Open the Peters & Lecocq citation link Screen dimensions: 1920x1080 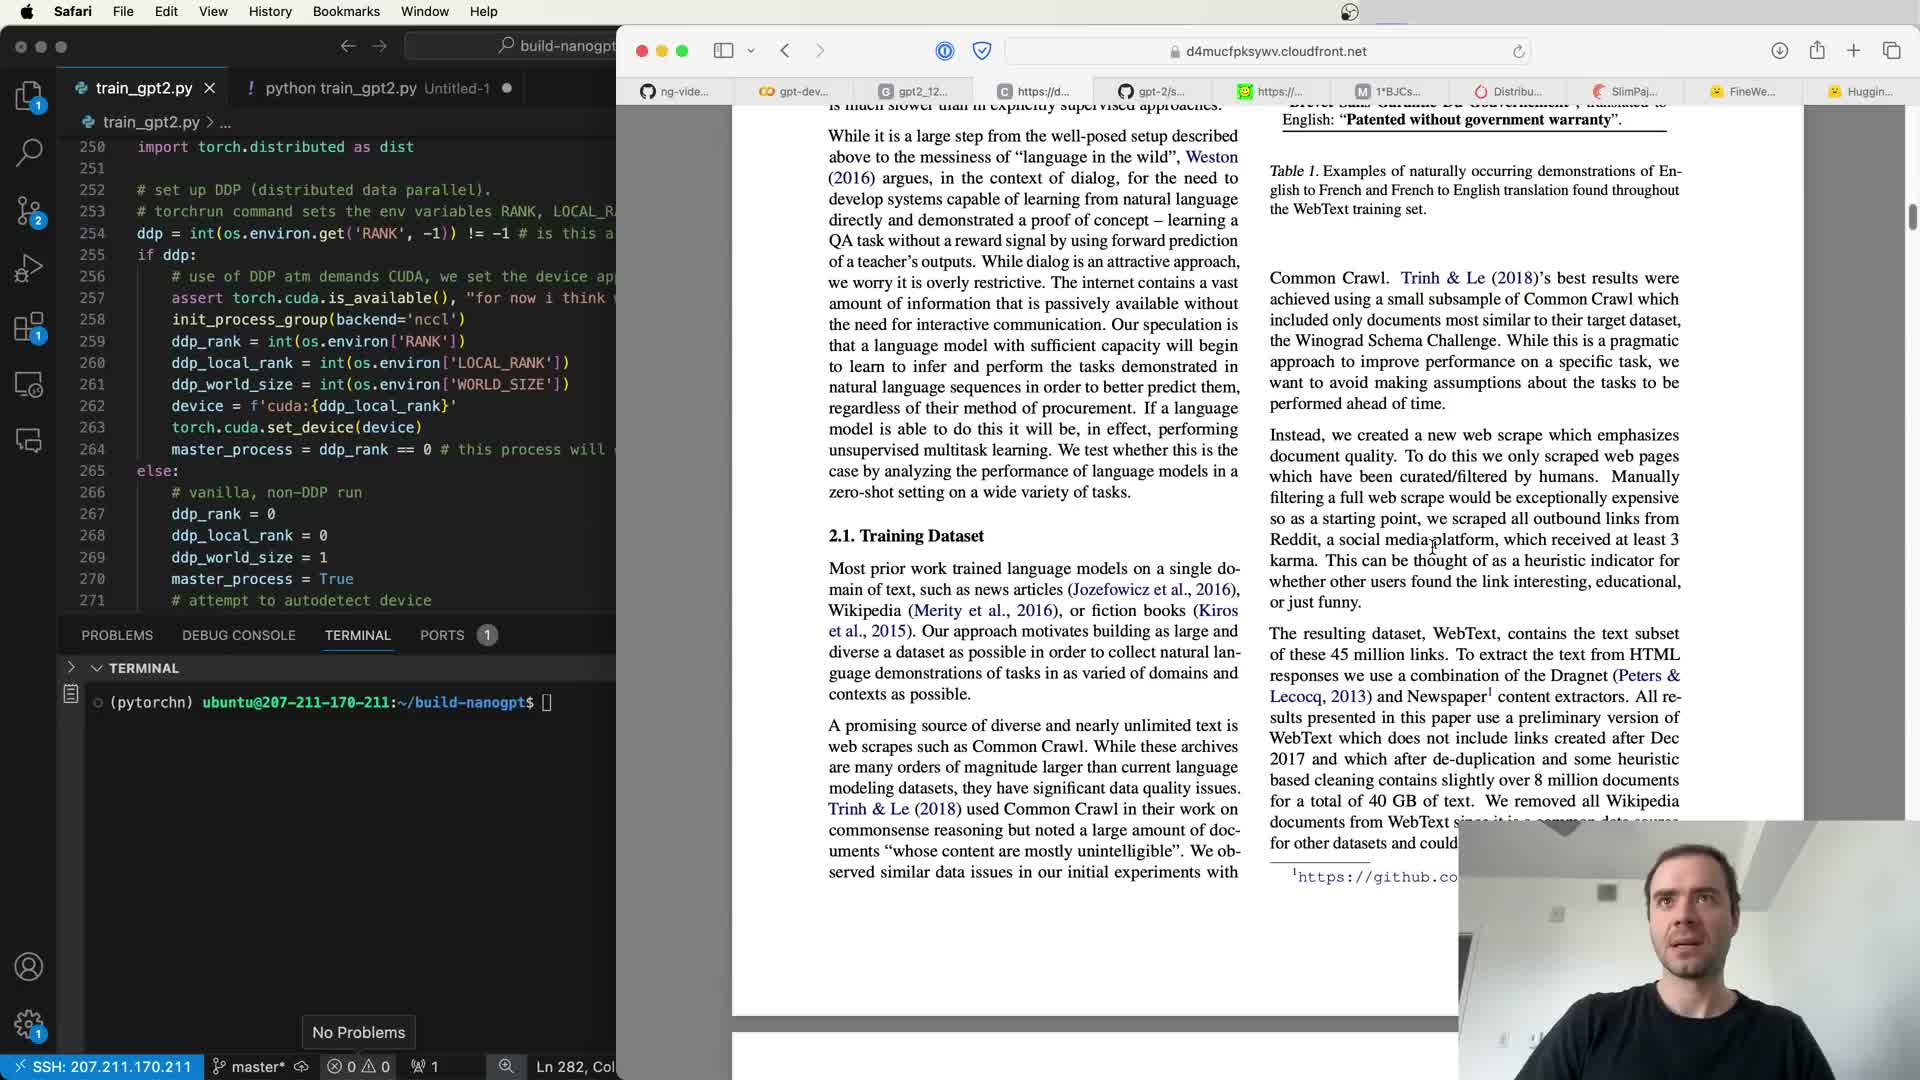1647,676
